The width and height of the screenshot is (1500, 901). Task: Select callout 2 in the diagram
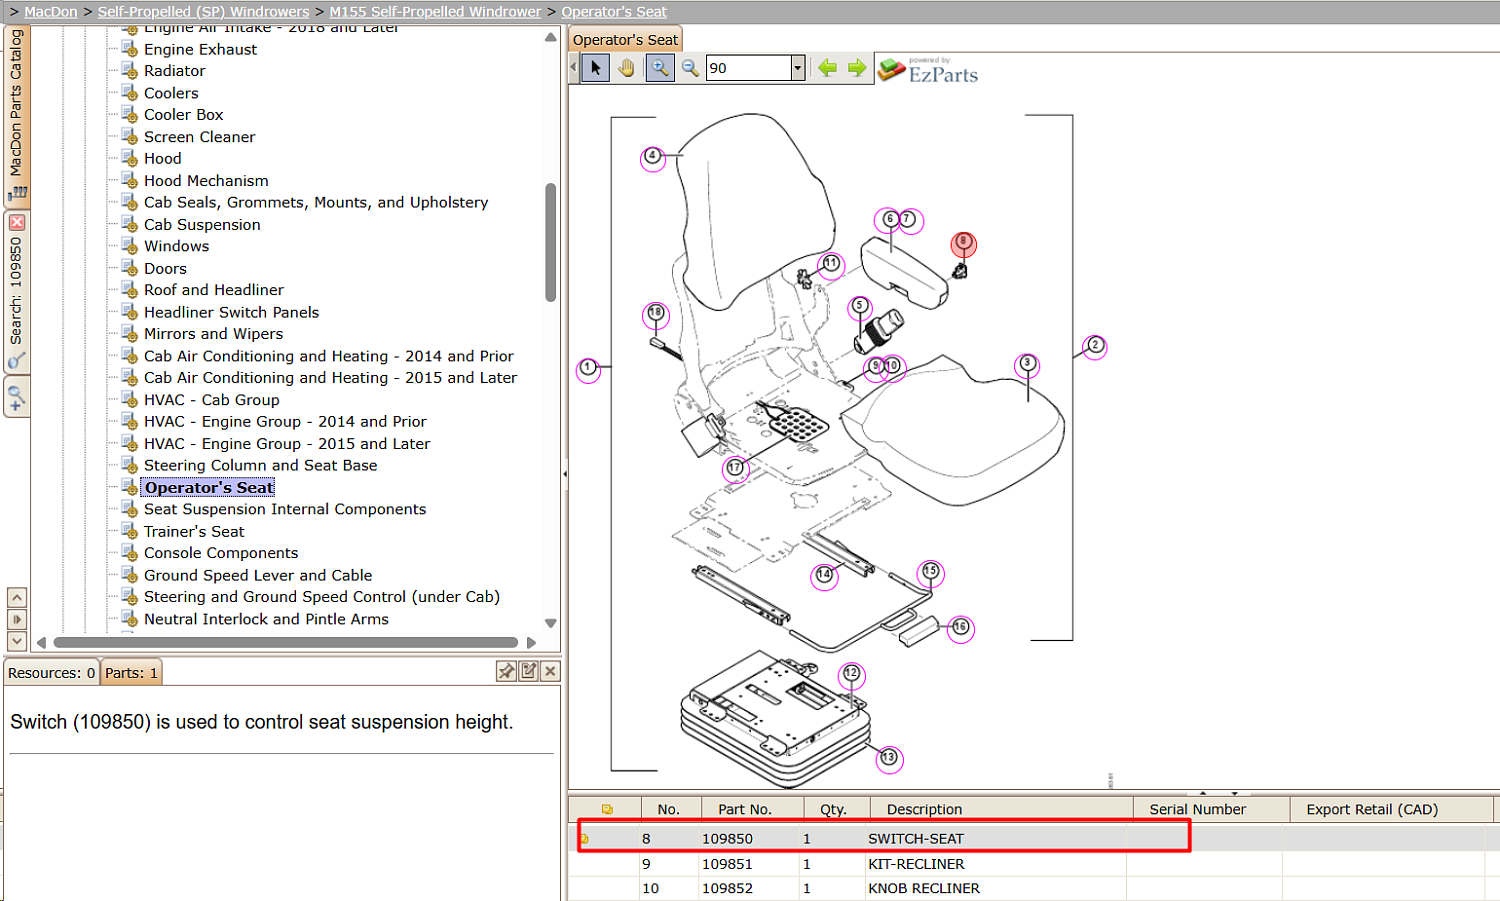pyautogui.click(x=1095, y=346)
